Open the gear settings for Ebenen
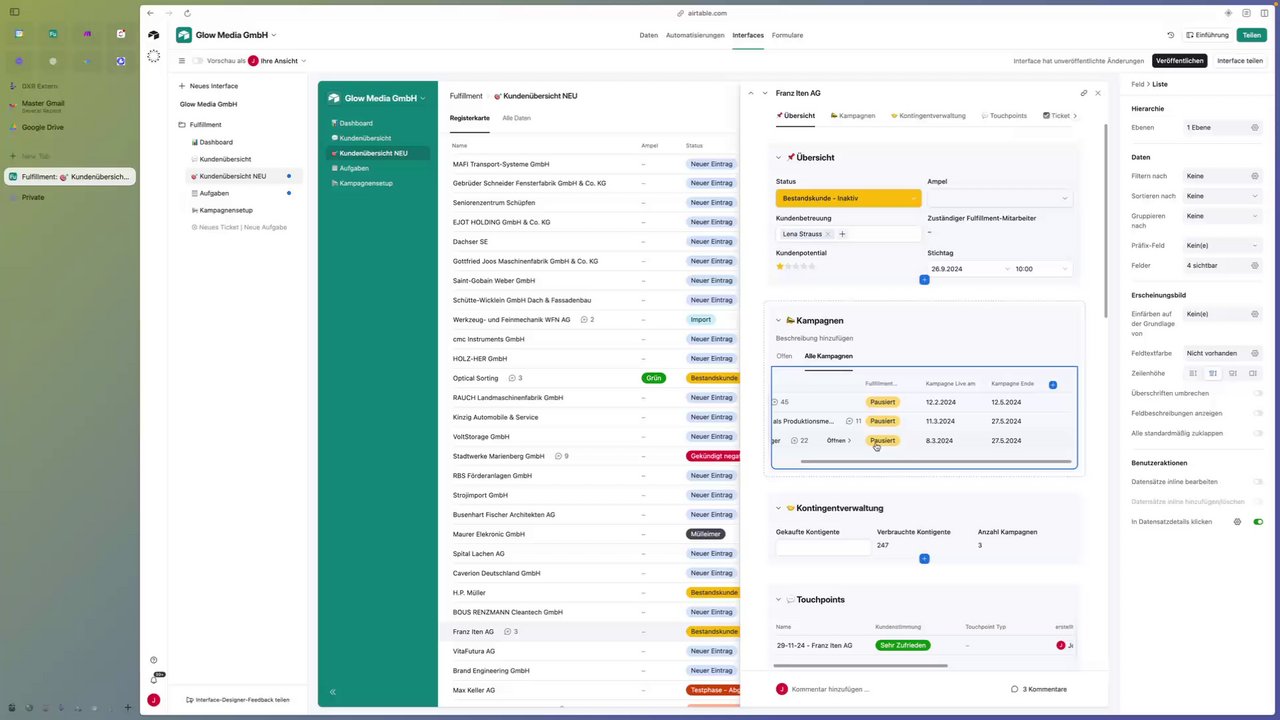Viewport: 1280px width, 720px height. coord(1255,128)
